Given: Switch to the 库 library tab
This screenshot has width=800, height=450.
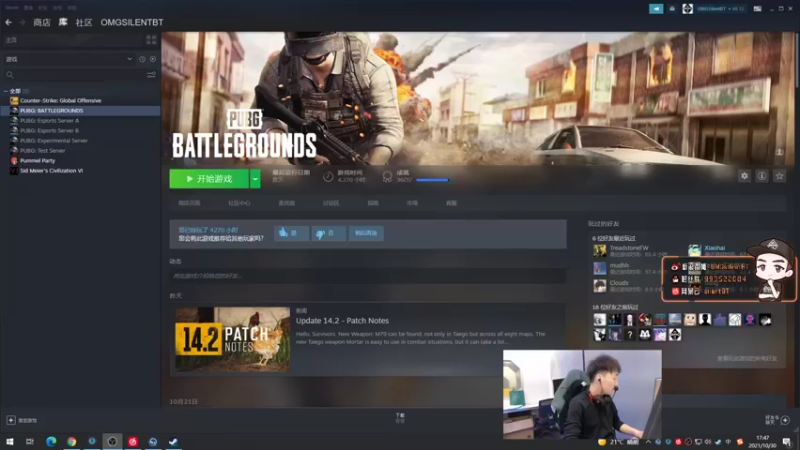Looking at the screenshot, I should (63, 22).
